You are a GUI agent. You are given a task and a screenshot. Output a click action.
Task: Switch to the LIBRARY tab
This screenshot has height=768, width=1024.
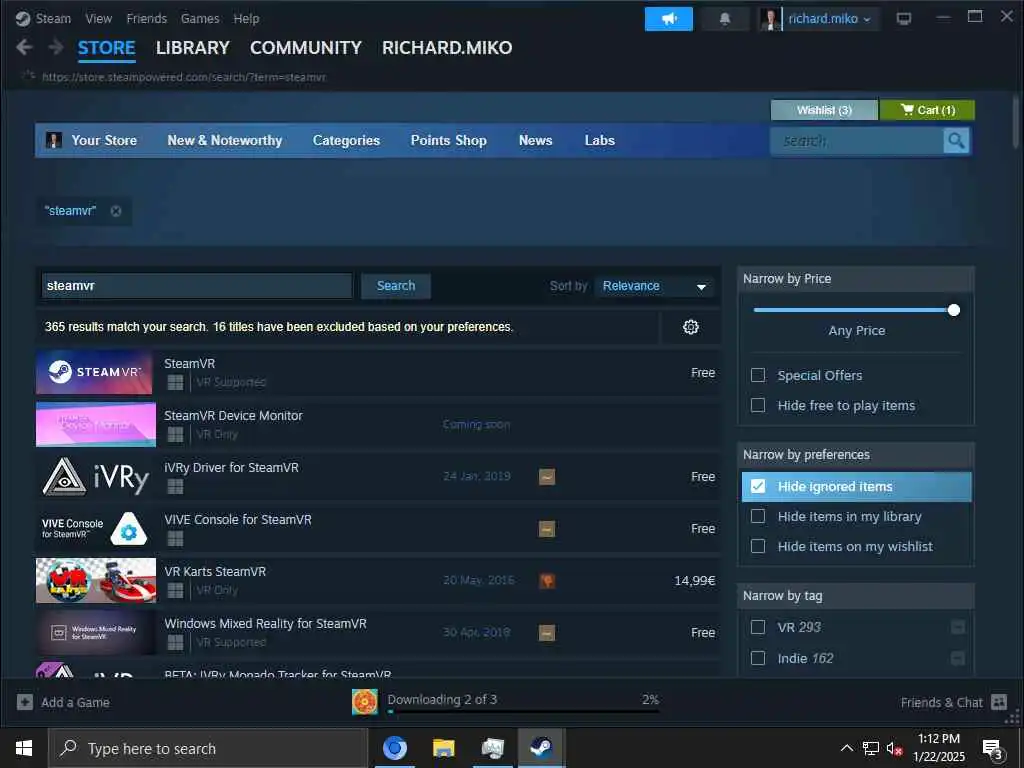193,48
